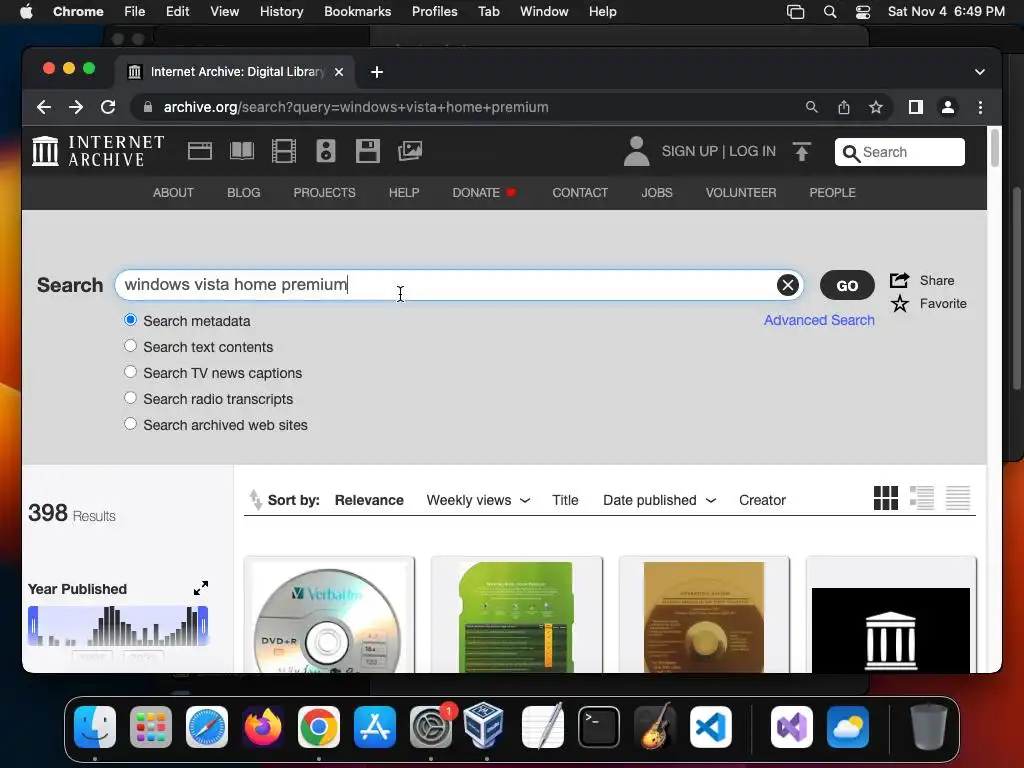The width and height of the screenshot is (1024, 768).
Task: Select Search TV news captions option
Action: pyautogui.click(x=131, y=372)
